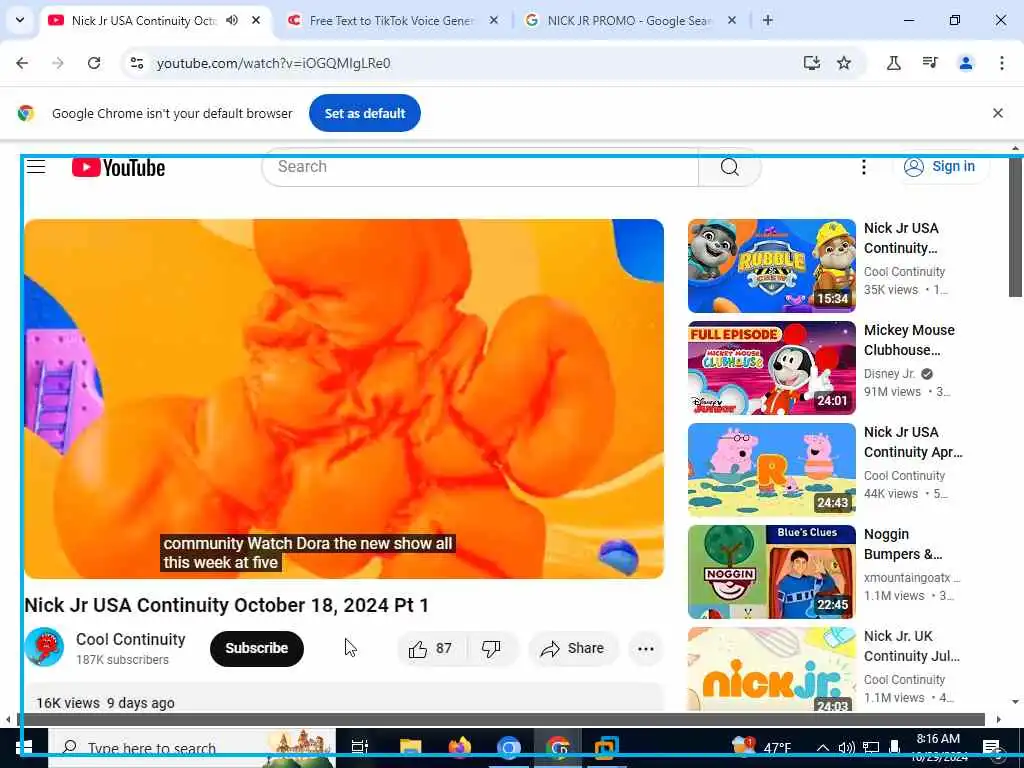Switch to NICK JR PROMO Google Search tab
Image resolution: width=1024 pixels, height=768 pixels.
pos(628,20)
